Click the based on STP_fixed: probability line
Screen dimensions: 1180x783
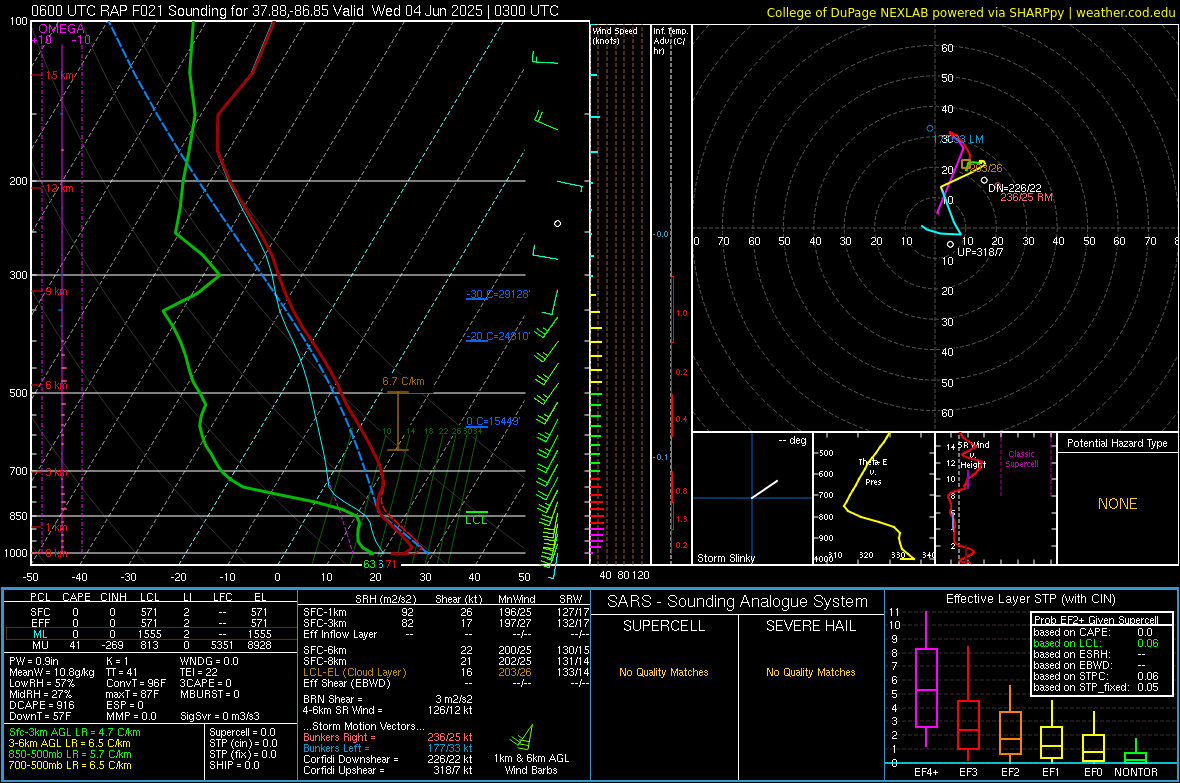click(x=1096, y=687)
